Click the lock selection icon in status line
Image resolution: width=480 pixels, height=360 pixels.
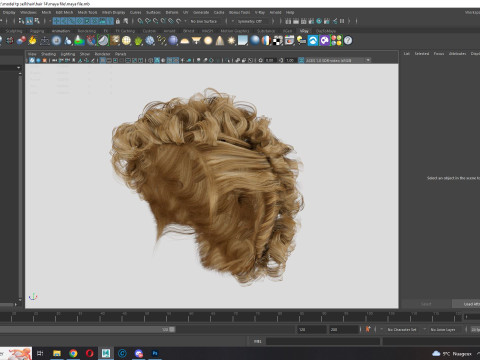(x=118, y=21)
